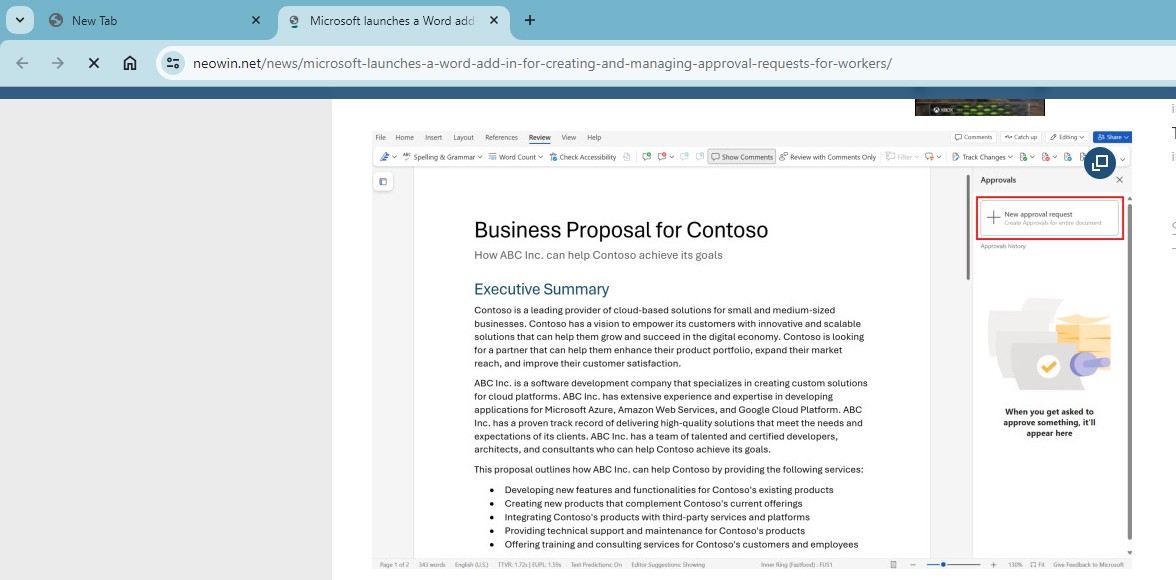Click 343 words in status bar
1176x580 pixels.
(x=432, y=564)
